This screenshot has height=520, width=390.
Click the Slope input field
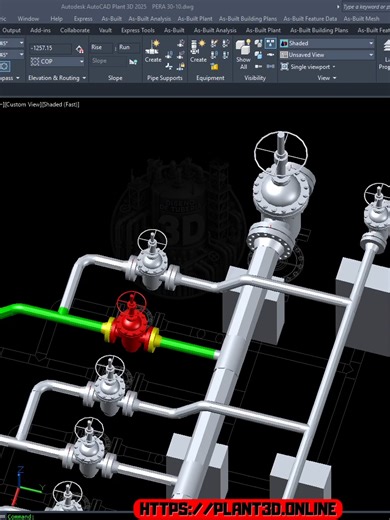pyautogui.click(x=108, y=61)
